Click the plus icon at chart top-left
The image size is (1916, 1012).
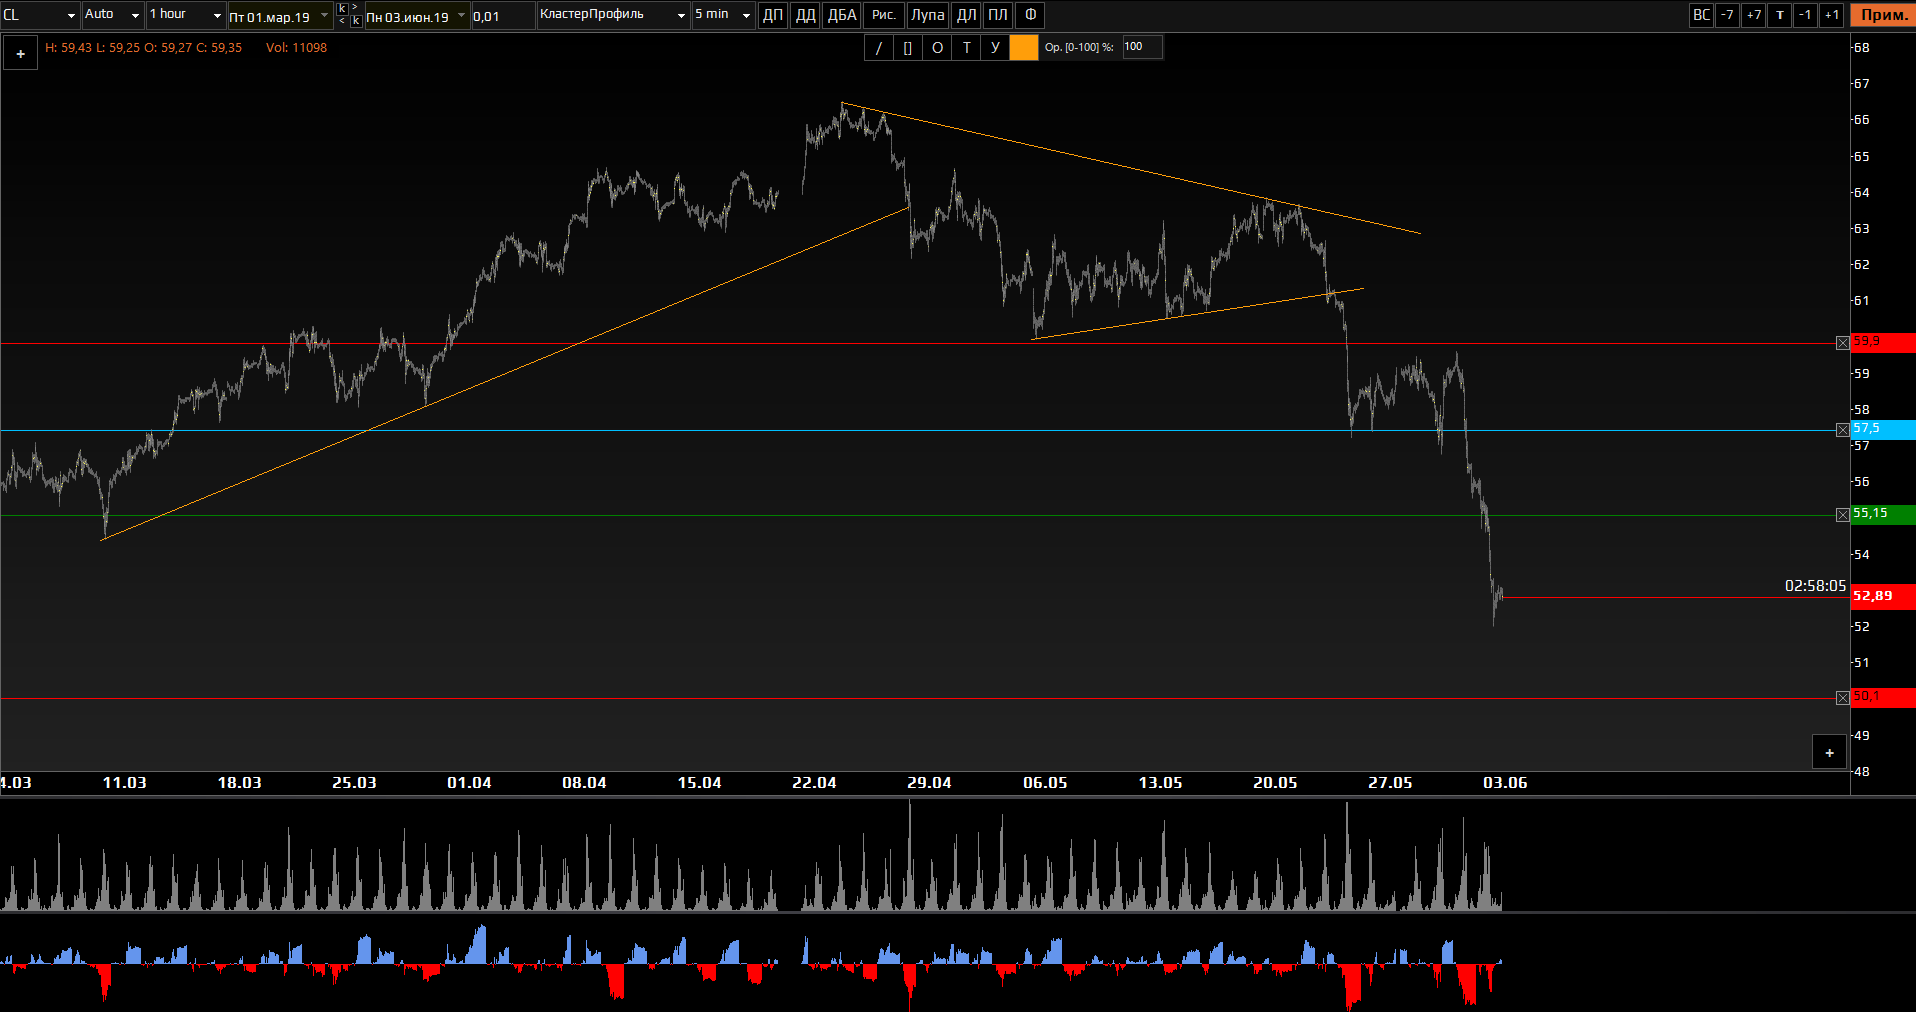click(x=20, y=54)
